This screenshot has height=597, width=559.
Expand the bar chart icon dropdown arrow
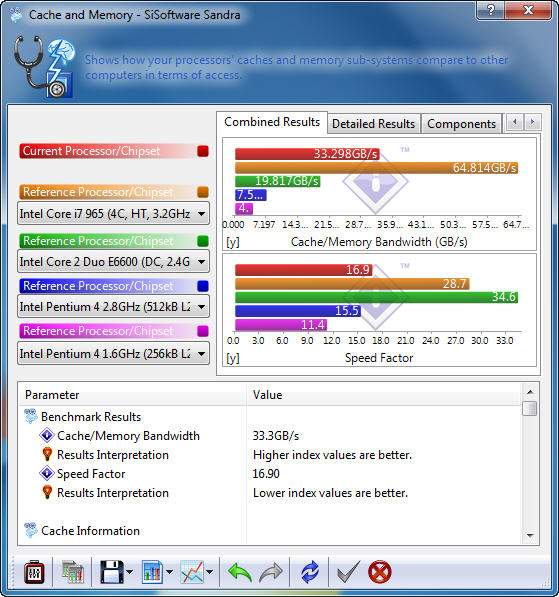(169, 572)
